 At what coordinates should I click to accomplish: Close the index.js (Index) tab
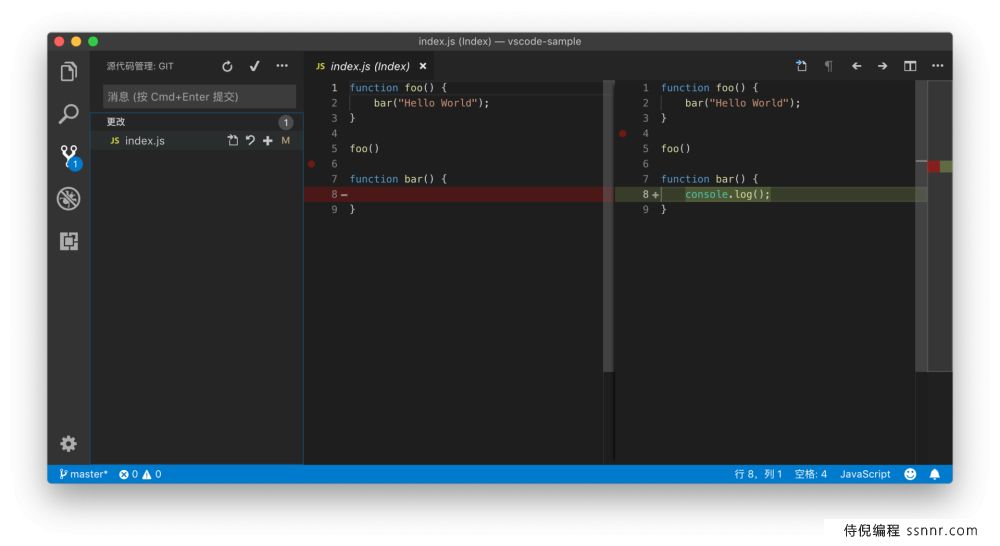click(423, 66)
